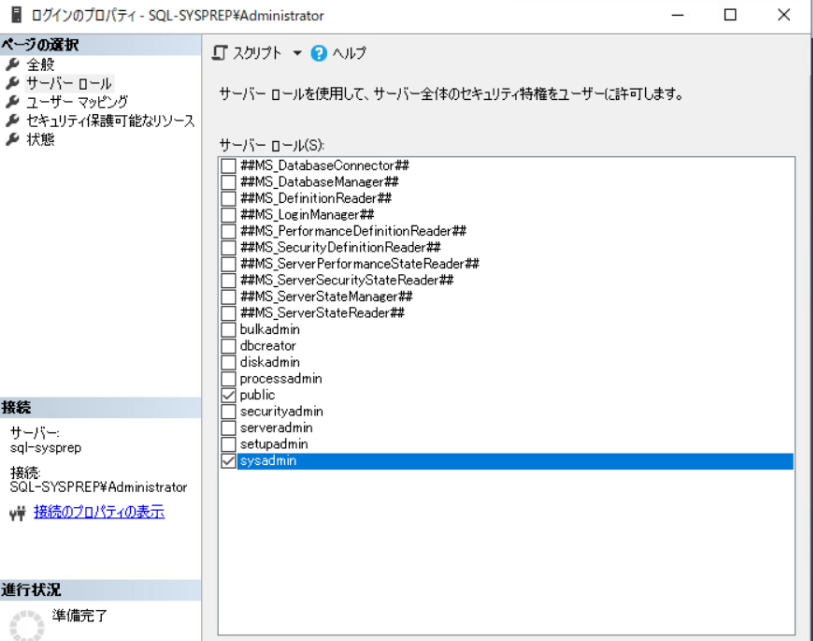
Task: Click the ヘルプ button label
Action: 349,53
